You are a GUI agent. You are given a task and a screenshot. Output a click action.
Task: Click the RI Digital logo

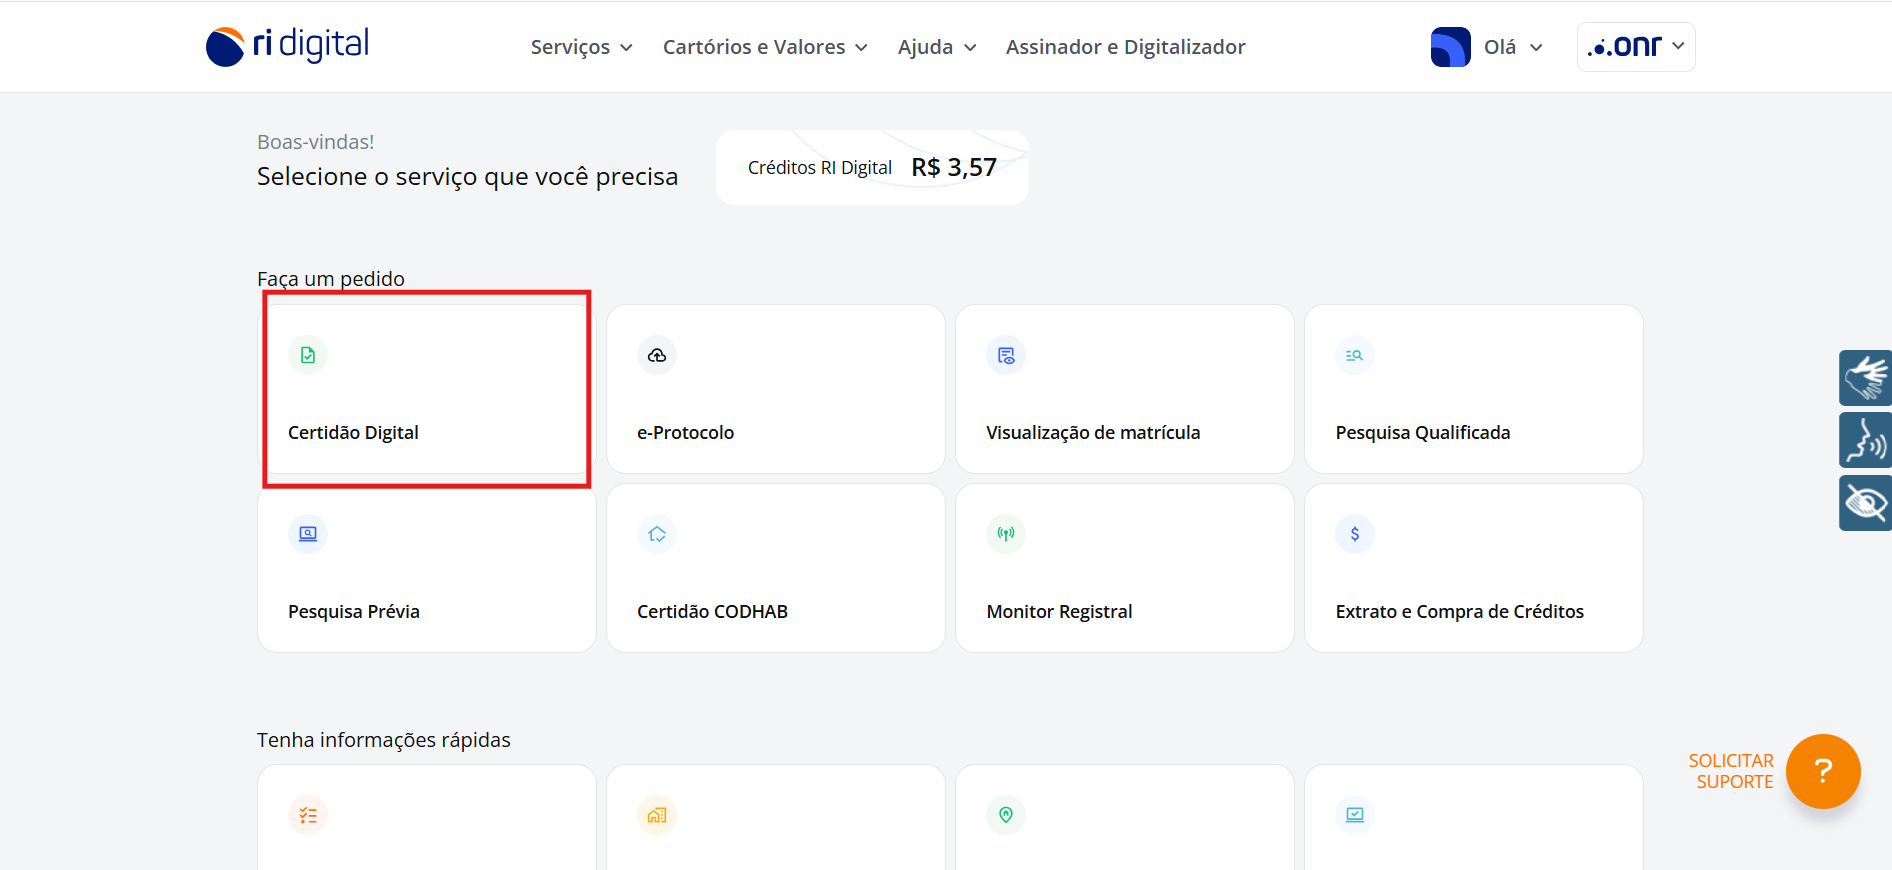point(288,46)
